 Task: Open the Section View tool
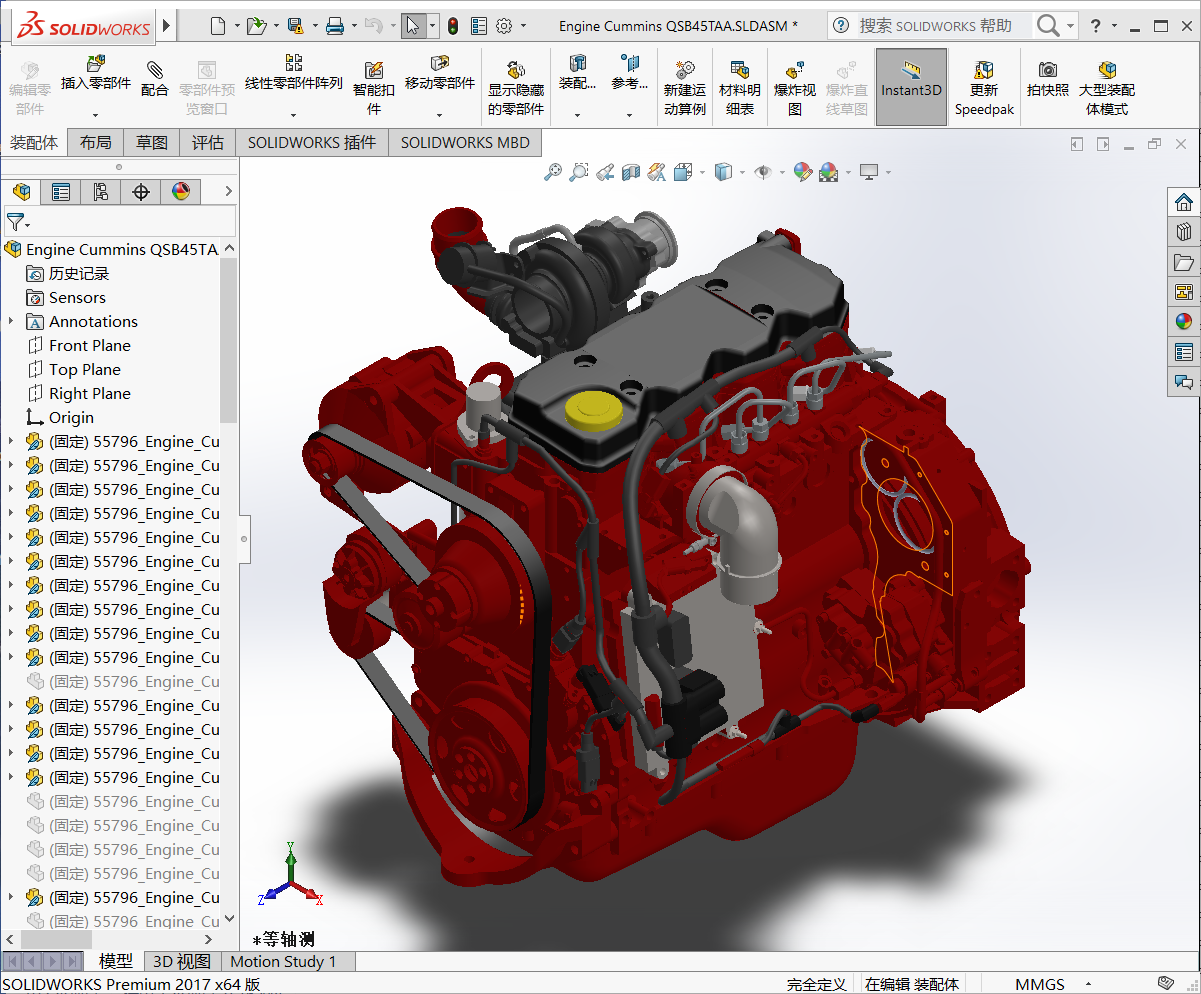(x=630, y=172)
